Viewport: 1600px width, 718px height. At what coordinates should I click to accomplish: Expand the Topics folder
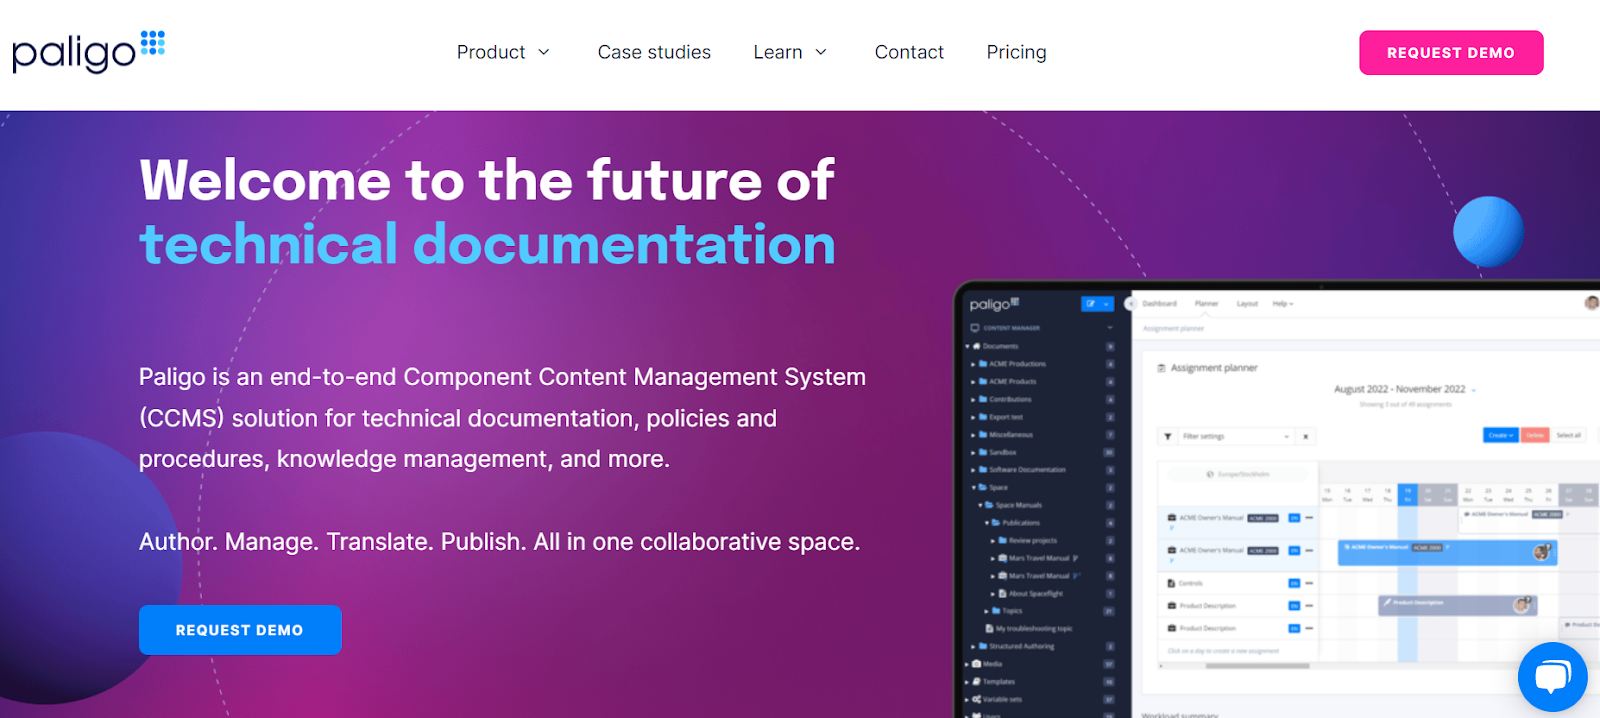point(986,611)
